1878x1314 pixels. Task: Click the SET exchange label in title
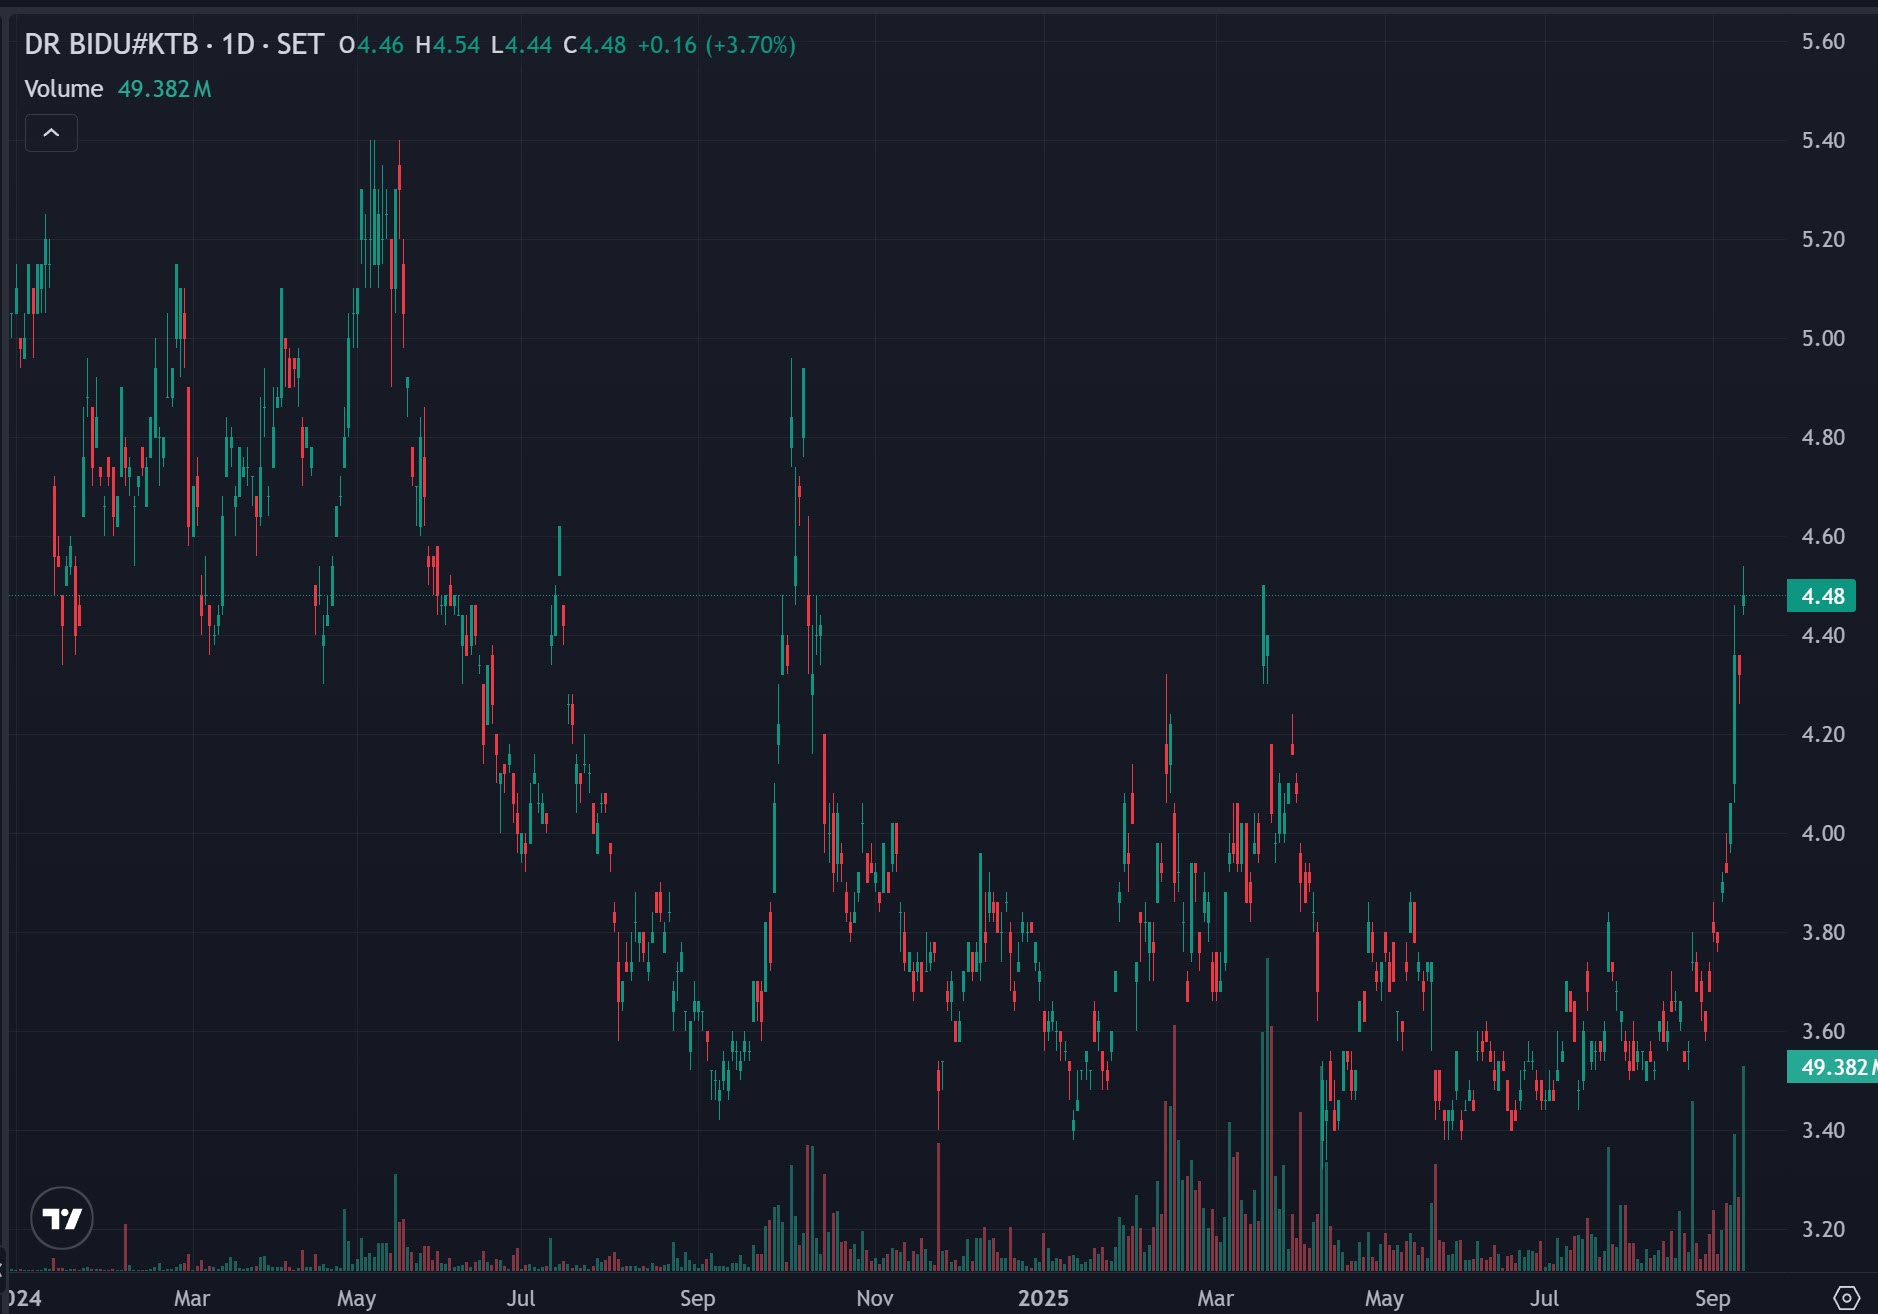point(300,45)
